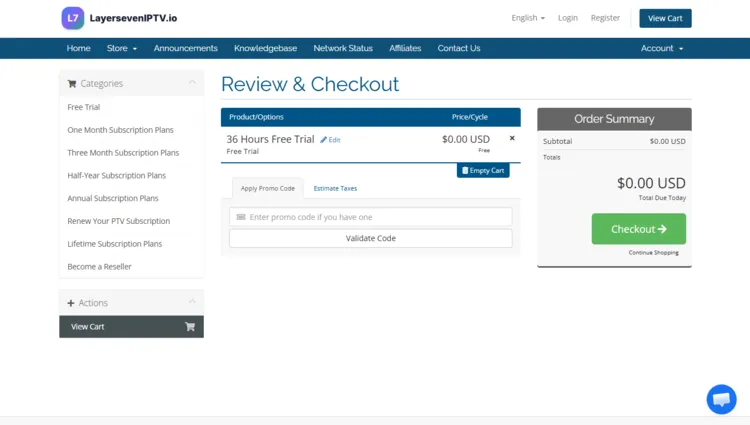Image resolution: width=750 pixels, height=425 pixels.
Task: Click the Product/Options column header
Action: tap(256, 117)
